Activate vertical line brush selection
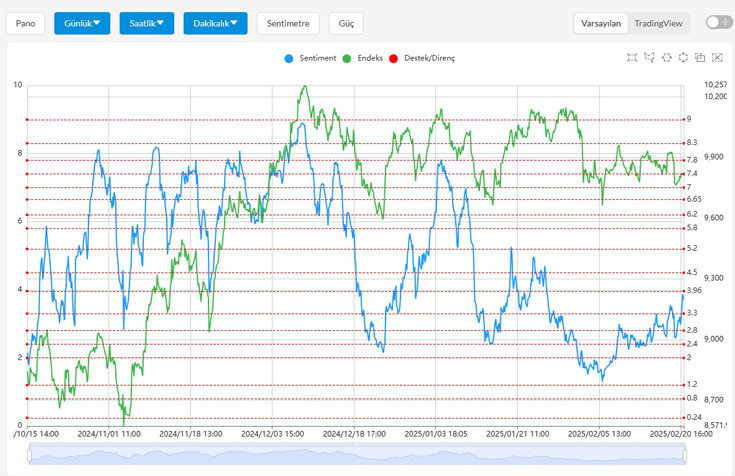735x476 pixels. click(x=683, y=58)
